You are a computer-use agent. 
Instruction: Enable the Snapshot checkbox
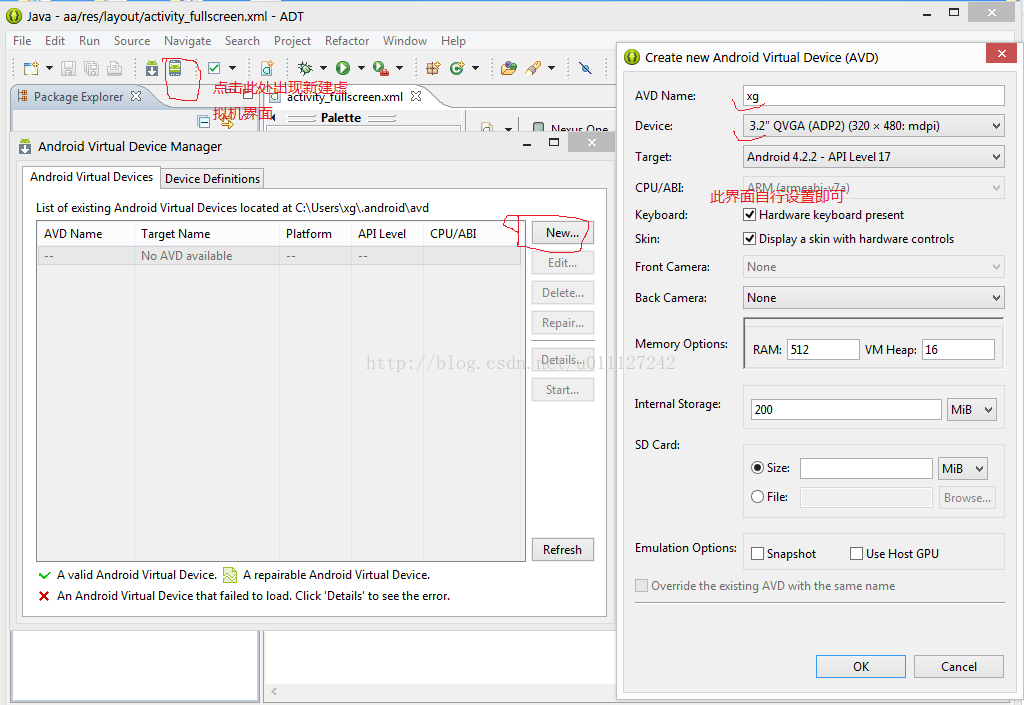pos(758,554)
